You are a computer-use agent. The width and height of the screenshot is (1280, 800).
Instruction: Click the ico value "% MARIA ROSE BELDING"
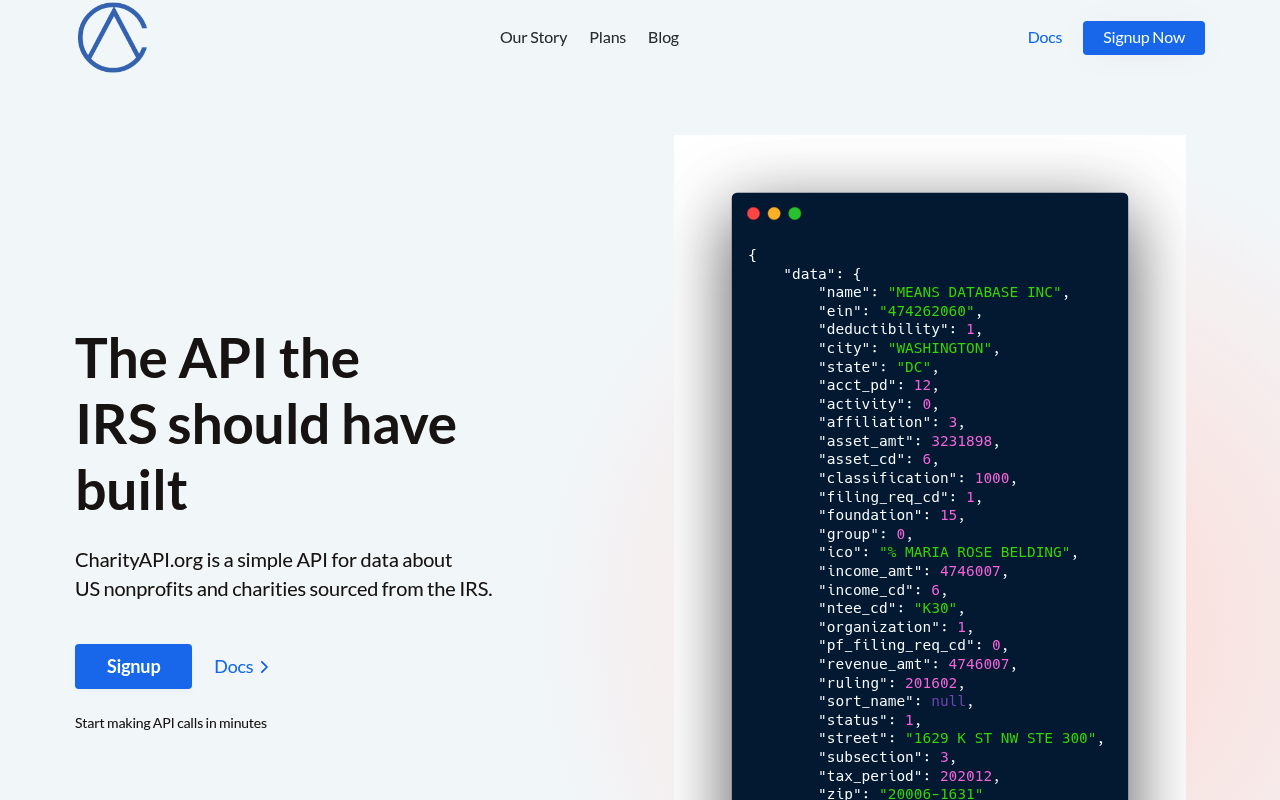point(975,552)
